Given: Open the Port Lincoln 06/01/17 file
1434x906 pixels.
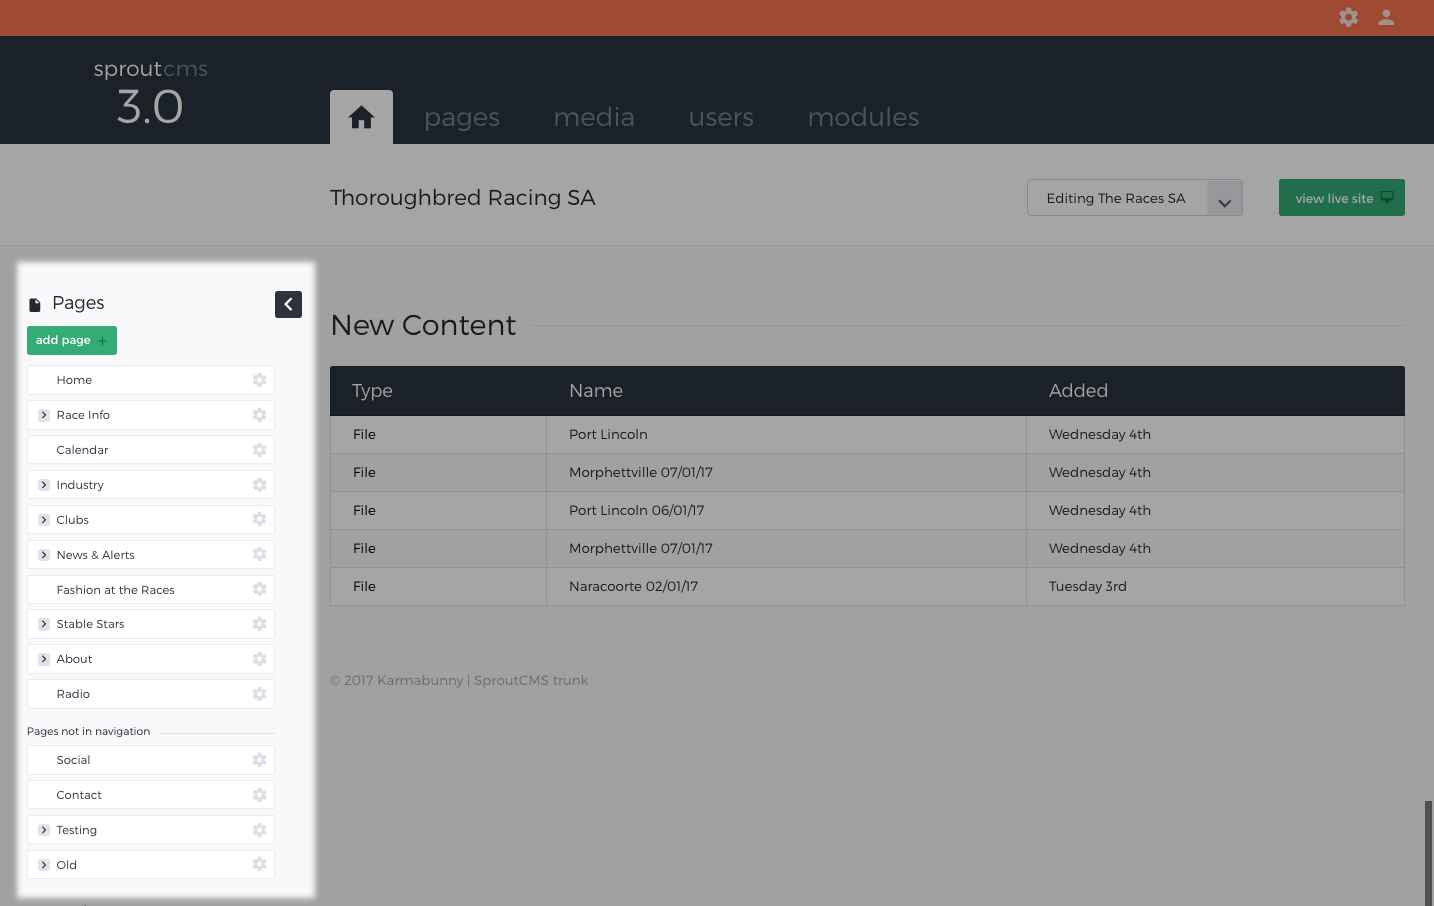Looking at the screenshot, I should tap(636, 510).
